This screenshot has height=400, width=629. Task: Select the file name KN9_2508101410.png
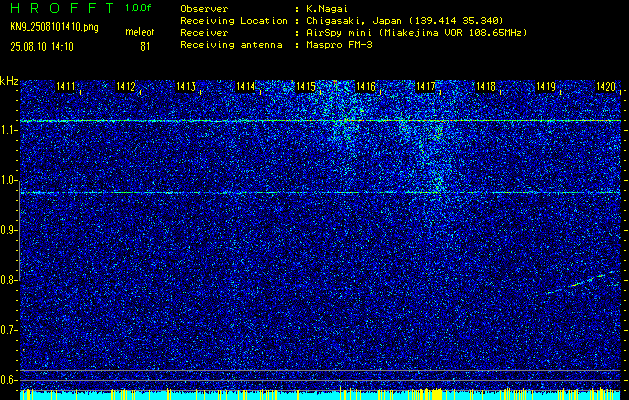(54, 28)
